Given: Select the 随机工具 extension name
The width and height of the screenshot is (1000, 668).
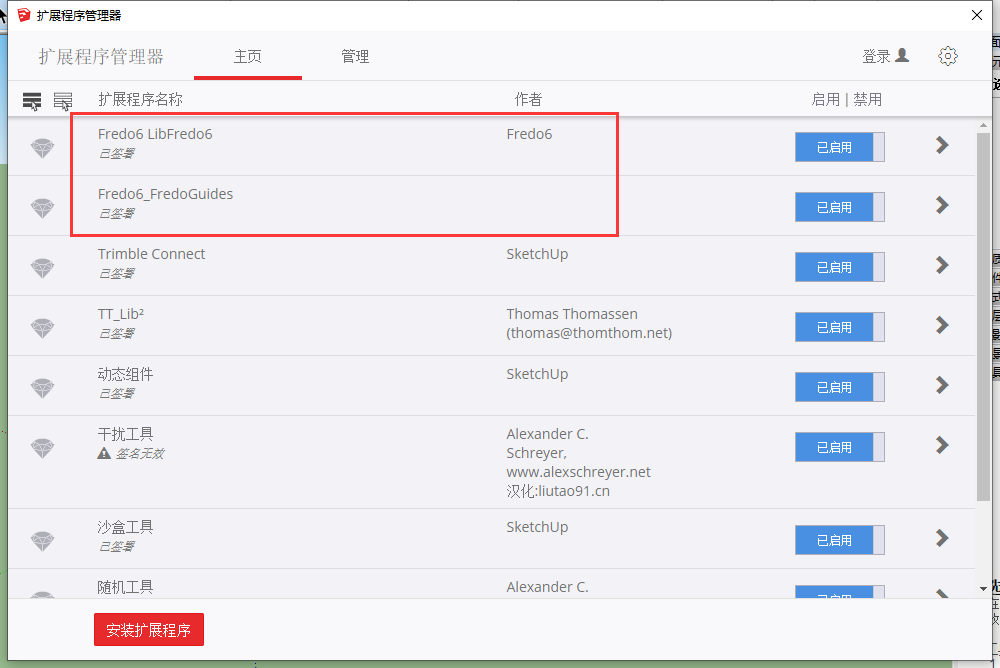Looking at the screenshot, I should 125,587.
